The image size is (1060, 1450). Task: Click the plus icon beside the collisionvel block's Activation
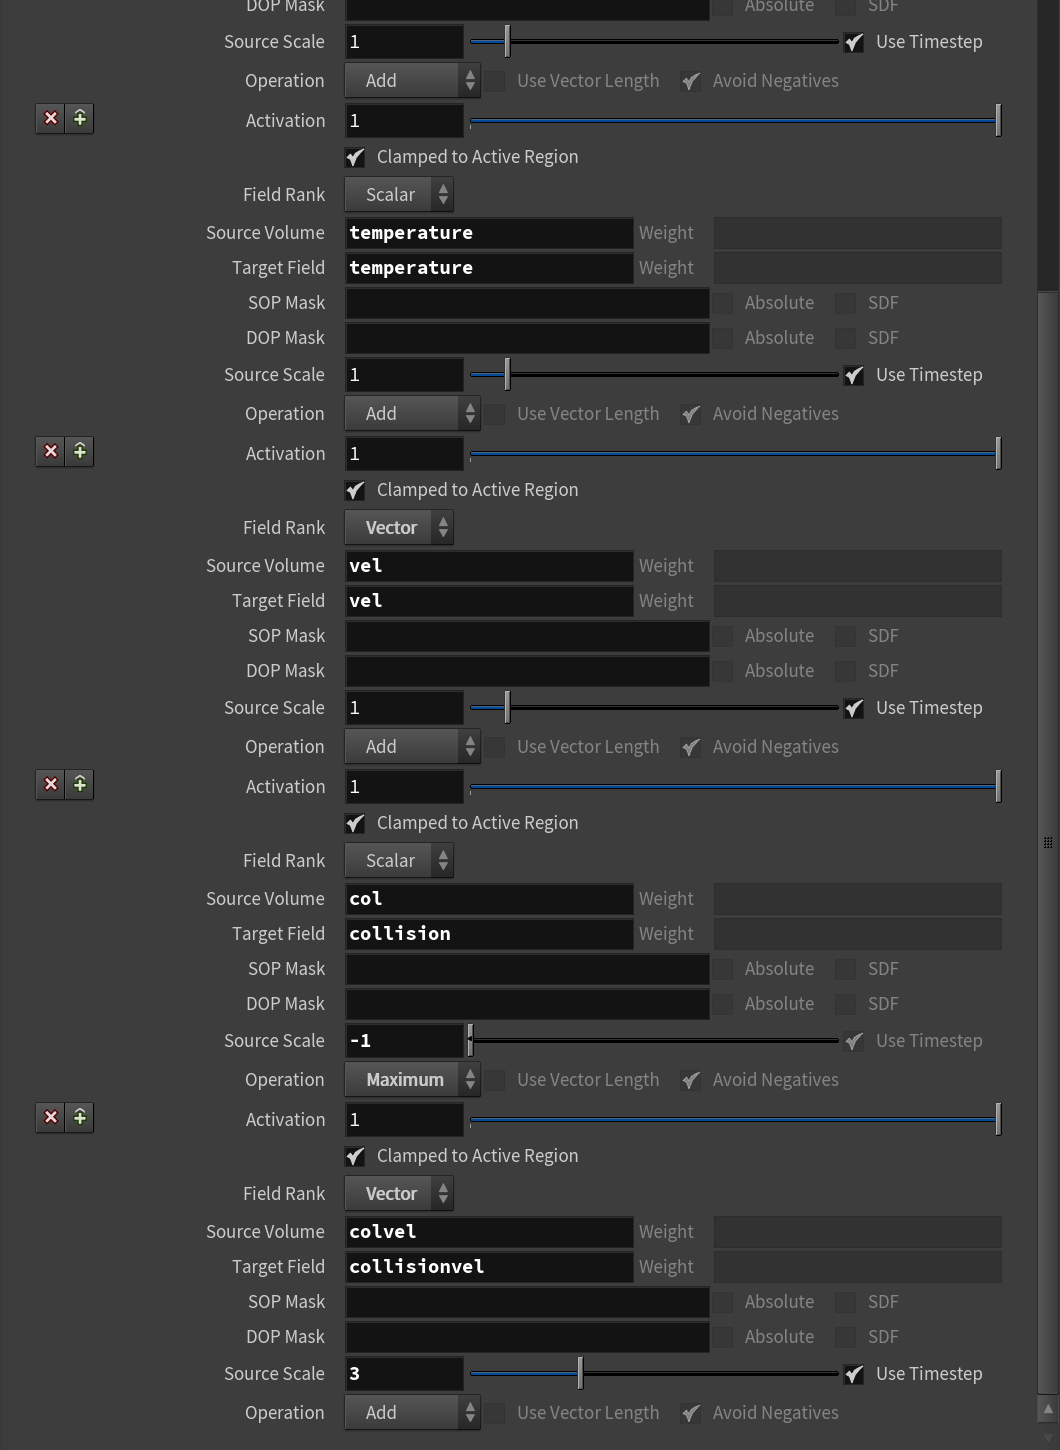(80, 1118)
